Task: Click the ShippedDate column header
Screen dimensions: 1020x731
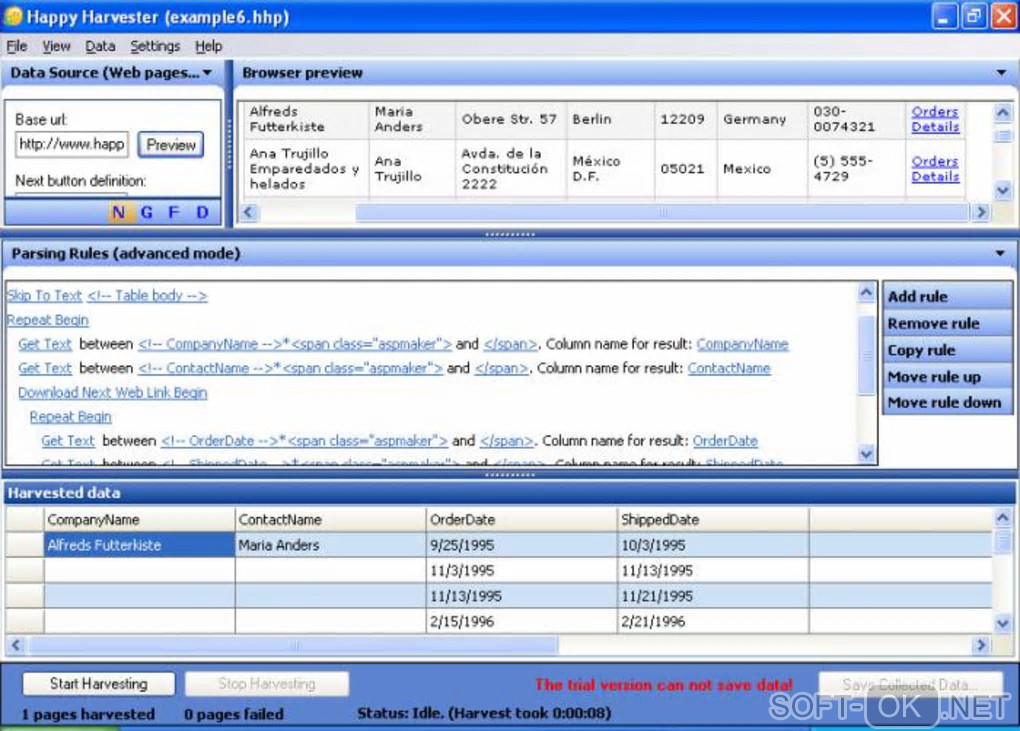Action: click(x=712, y=520)
